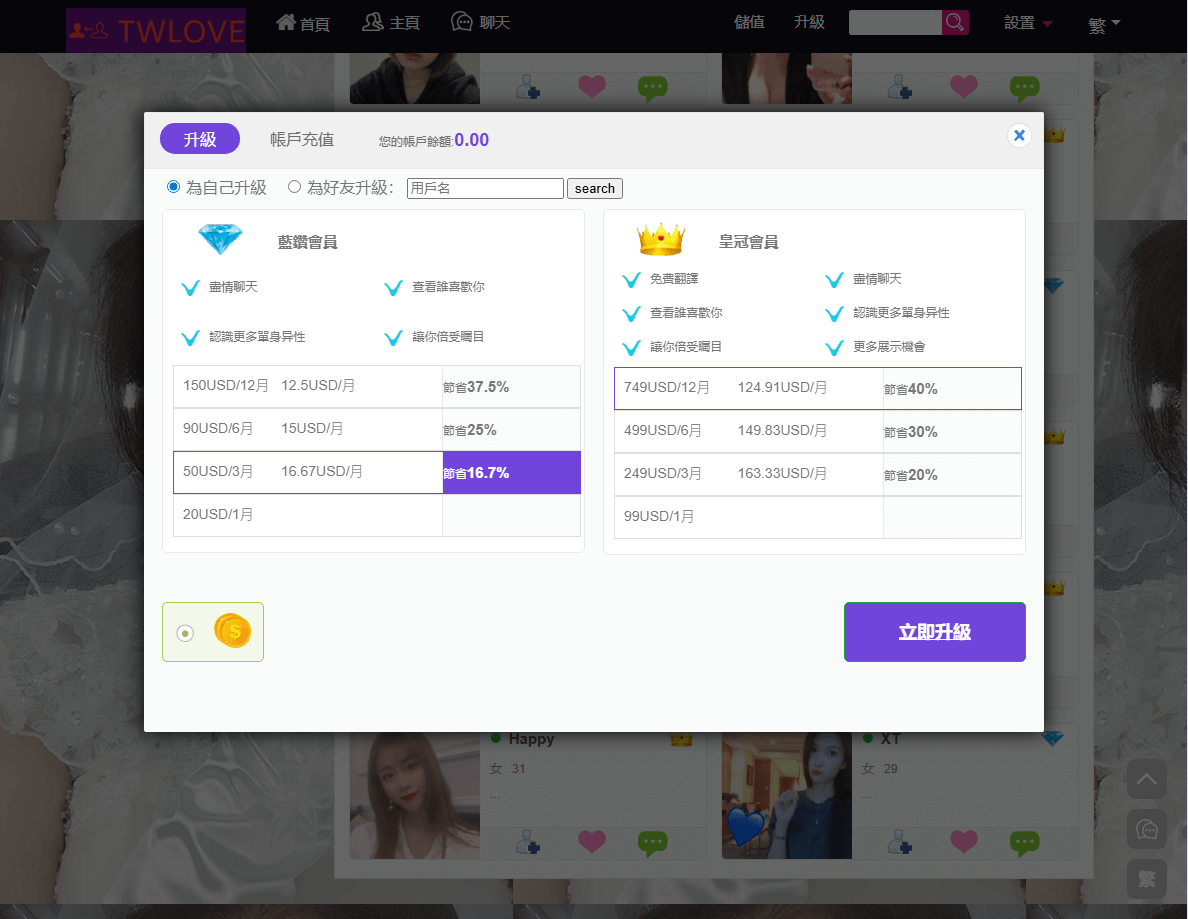Select 為自己升級 radio option

174,186
